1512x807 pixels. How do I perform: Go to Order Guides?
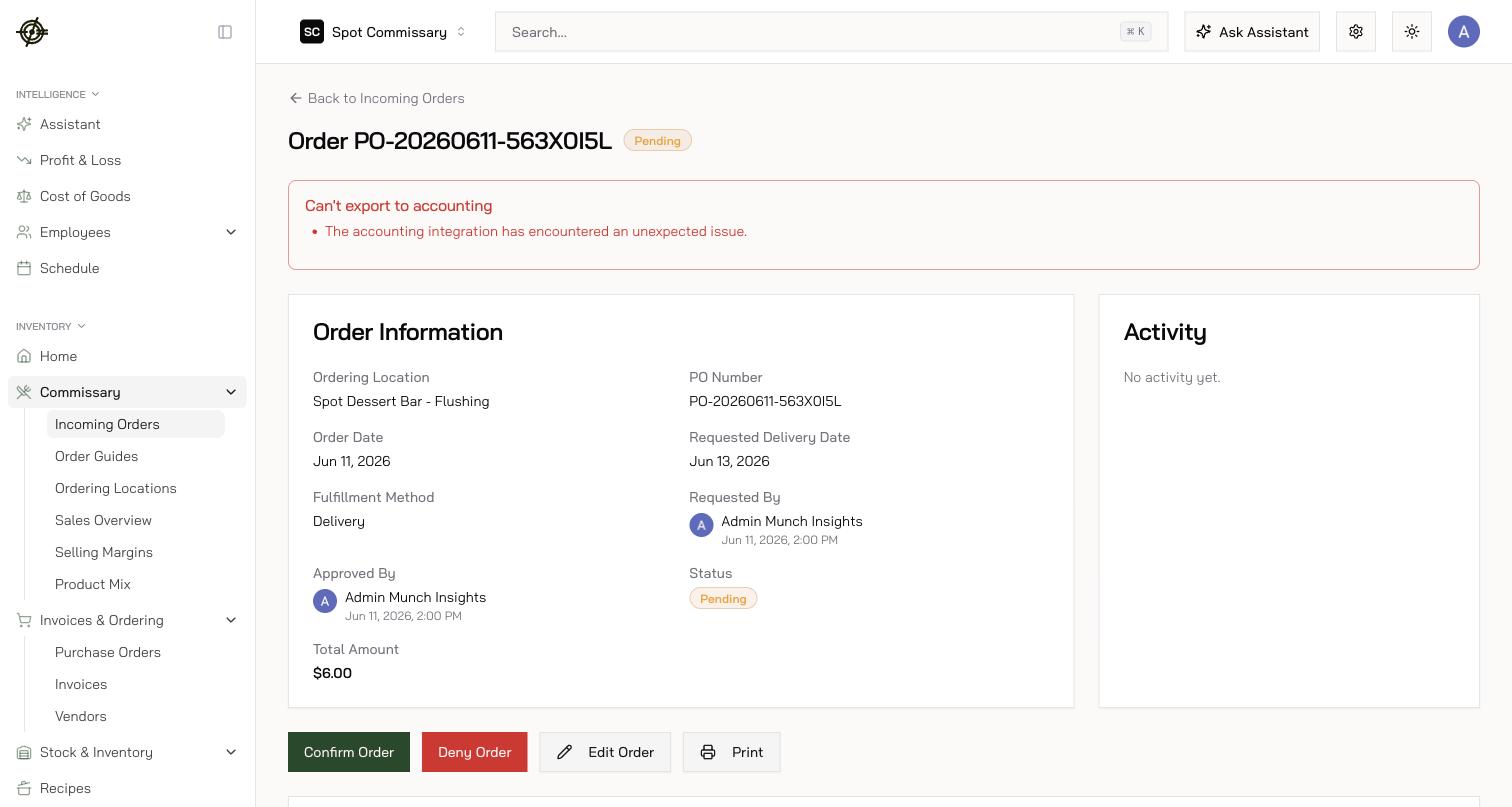point(96,456)
